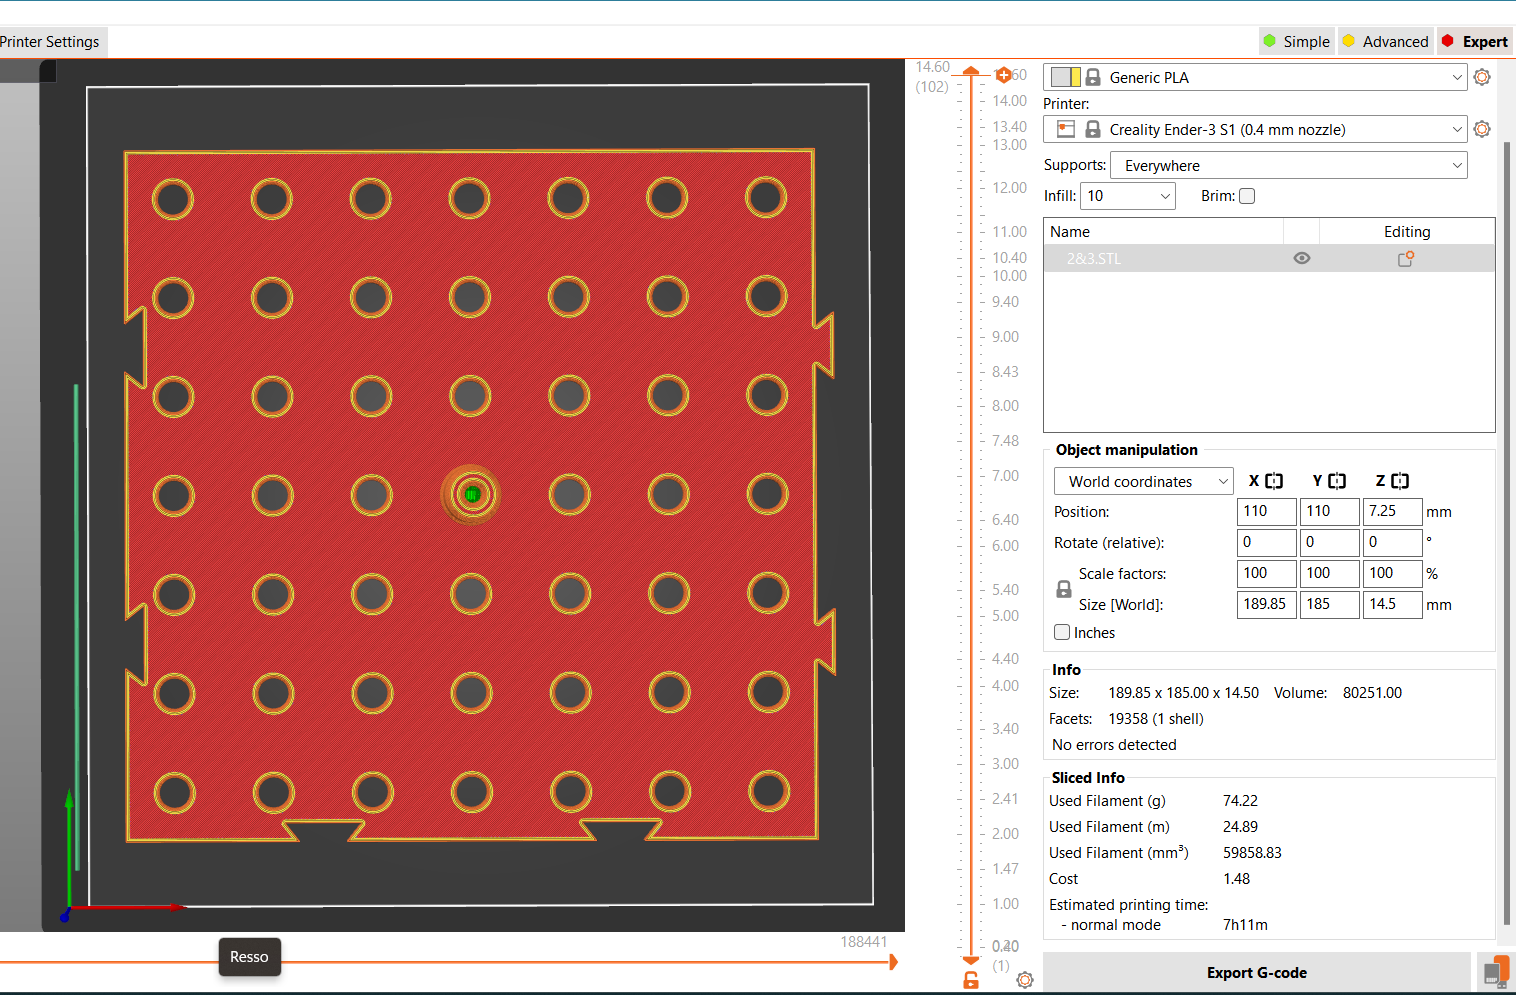Toggle the orange one-layer lock icon
1516x995 pixels.
tap(970, 980)
